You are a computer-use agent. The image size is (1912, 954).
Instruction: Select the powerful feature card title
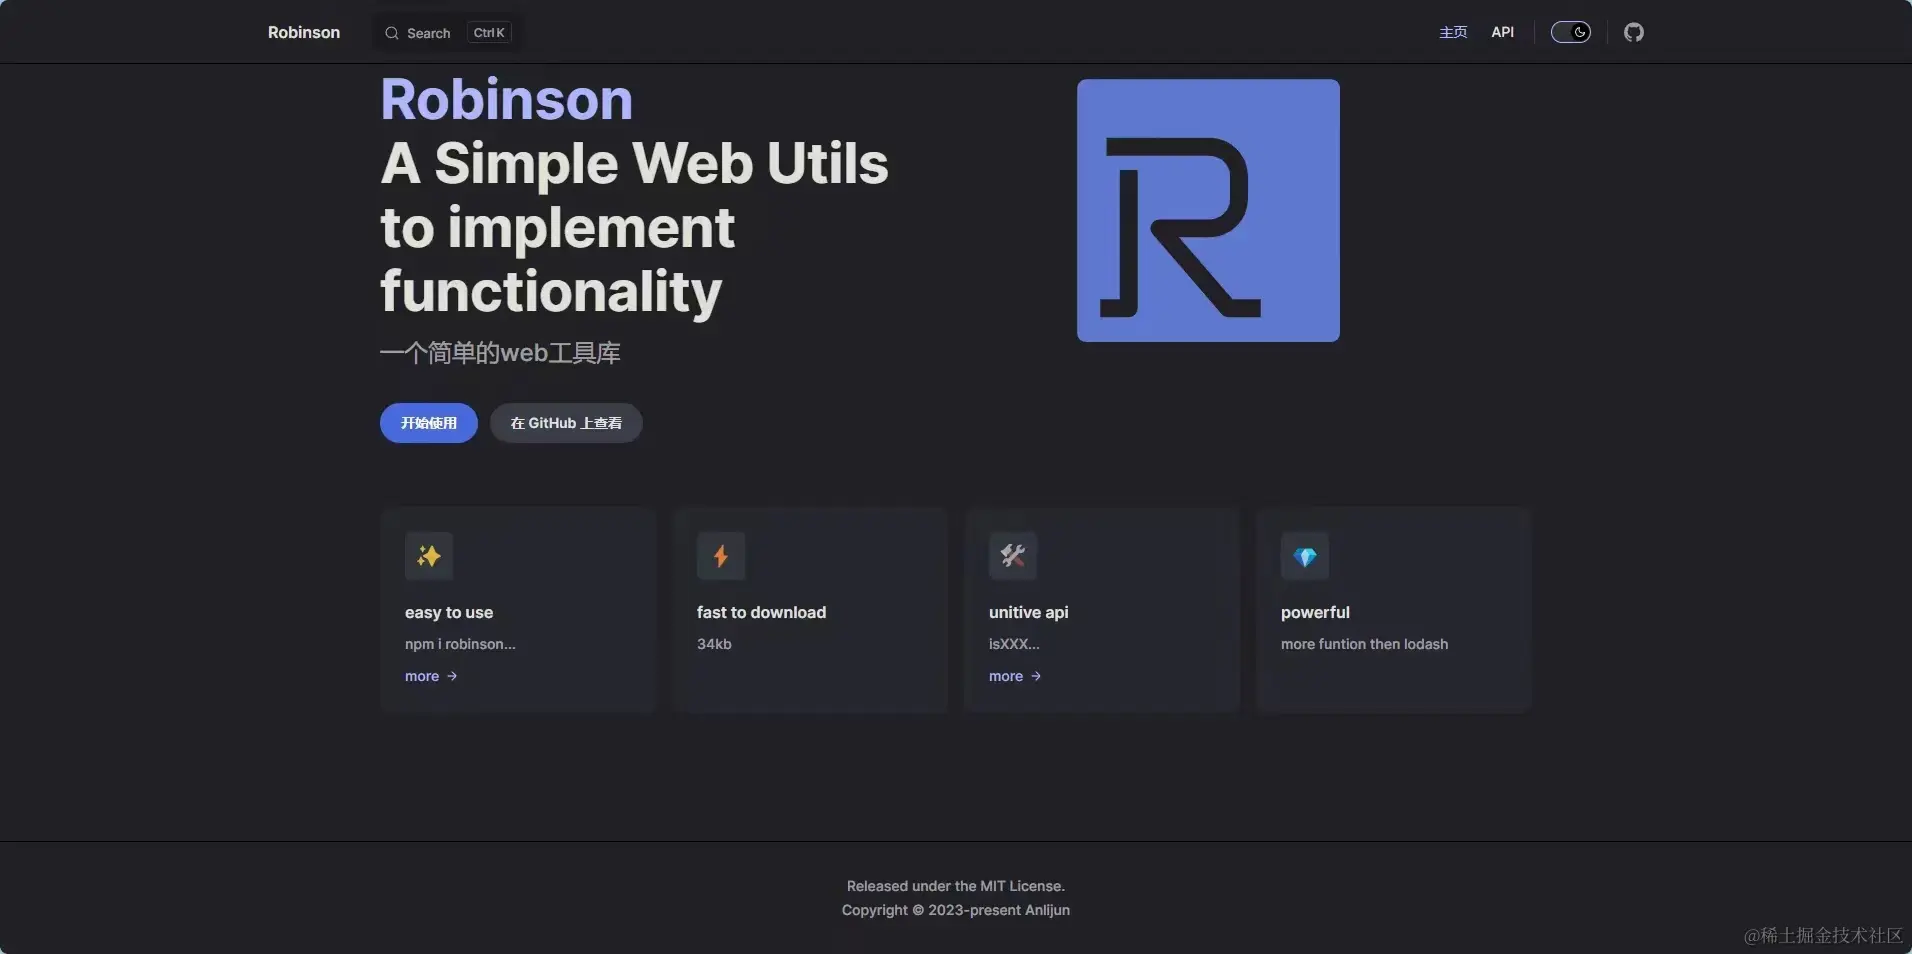[x=1315, y=612]
